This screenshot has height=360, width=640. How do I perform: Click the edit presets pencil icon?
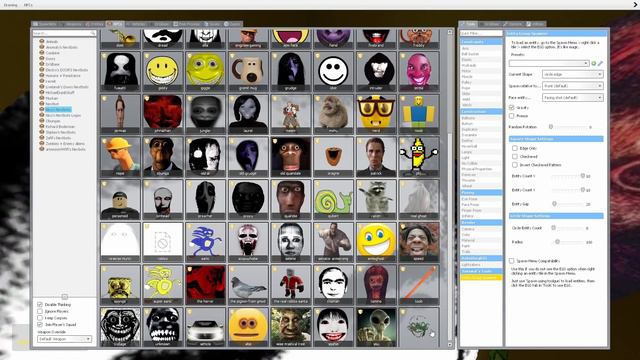coord(600,63)
